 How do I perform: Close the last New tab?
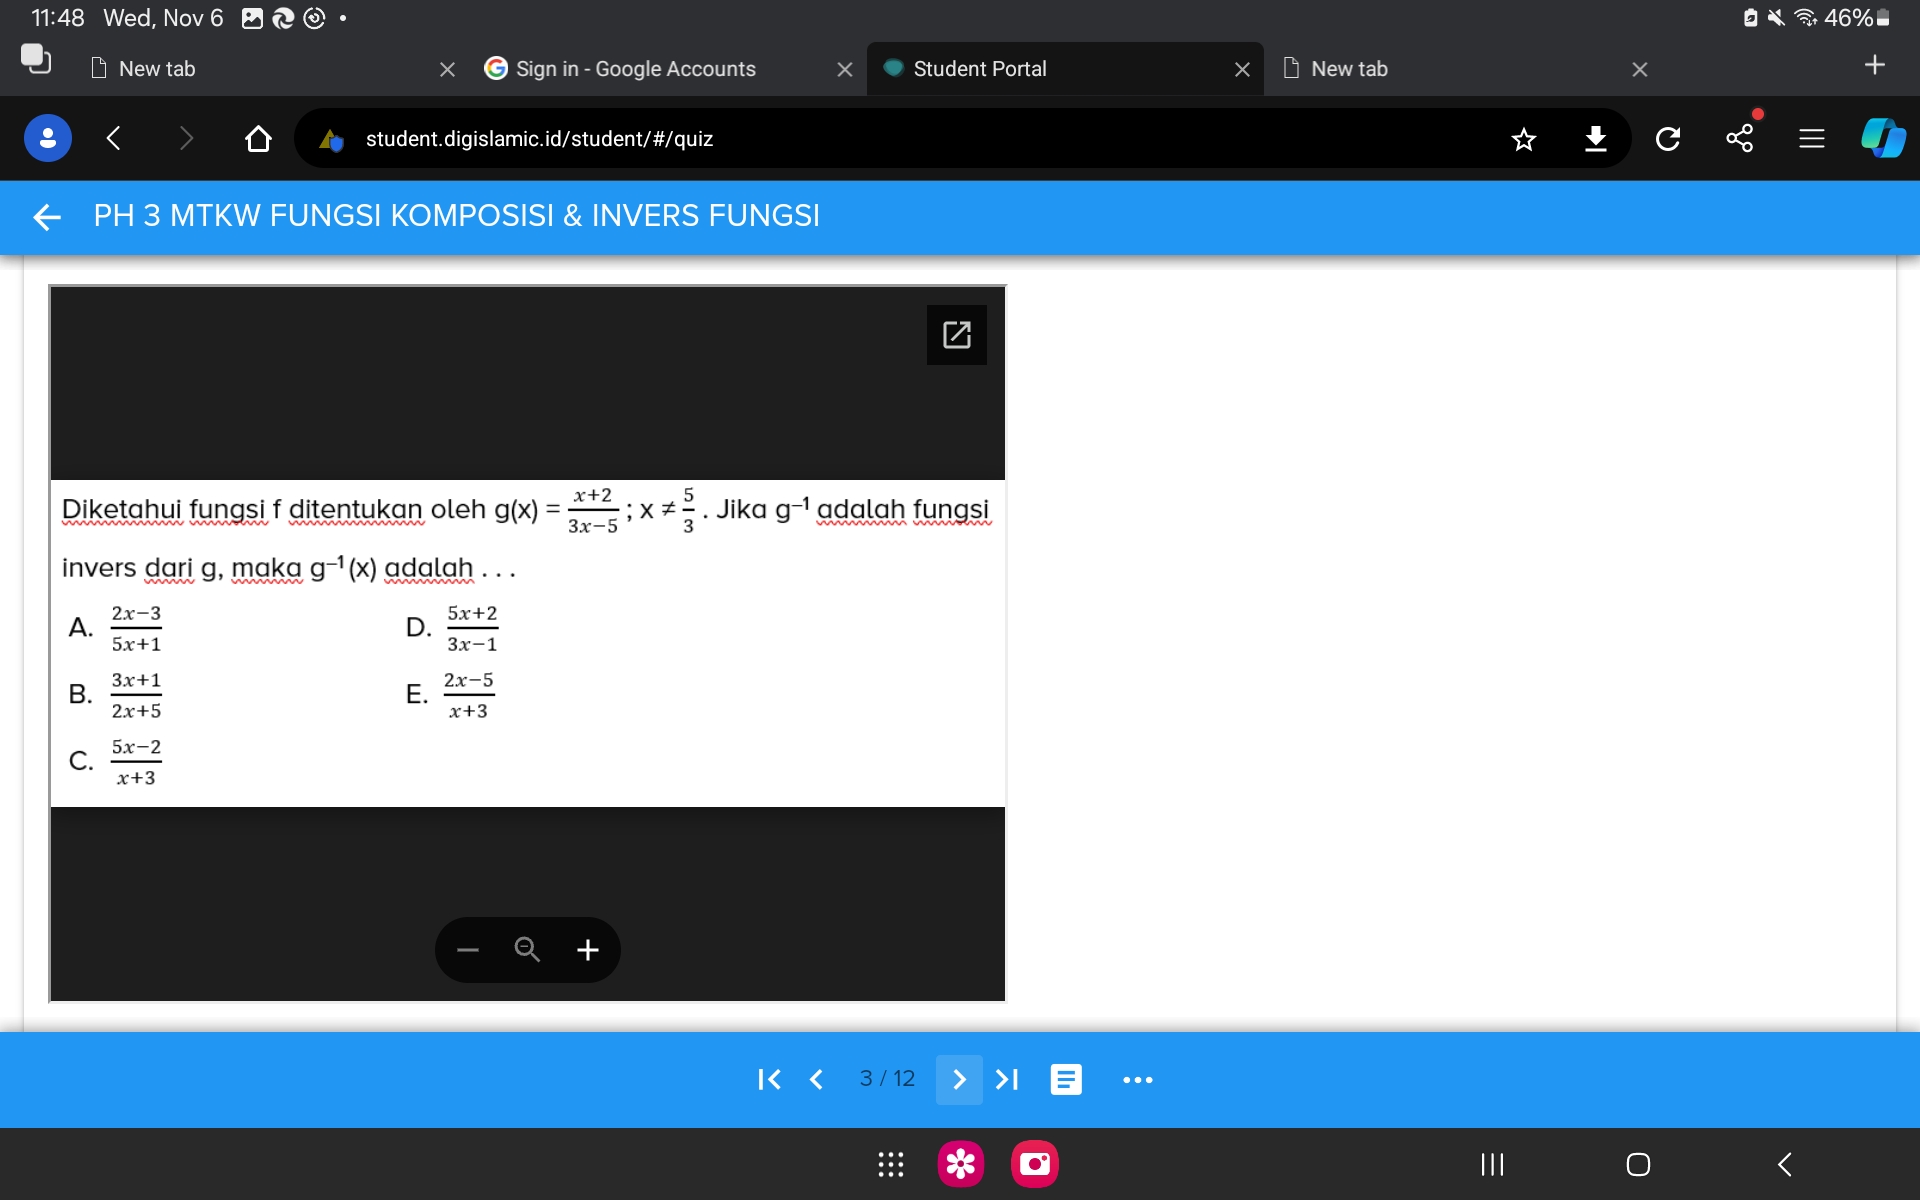1640,69
